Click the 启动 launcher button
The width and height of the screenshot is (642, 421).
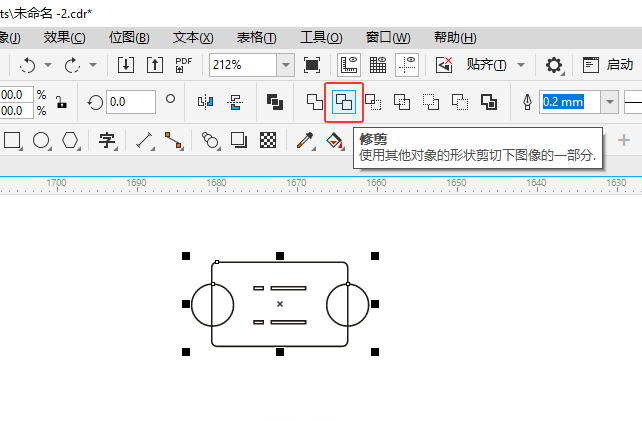coord(608,65)
